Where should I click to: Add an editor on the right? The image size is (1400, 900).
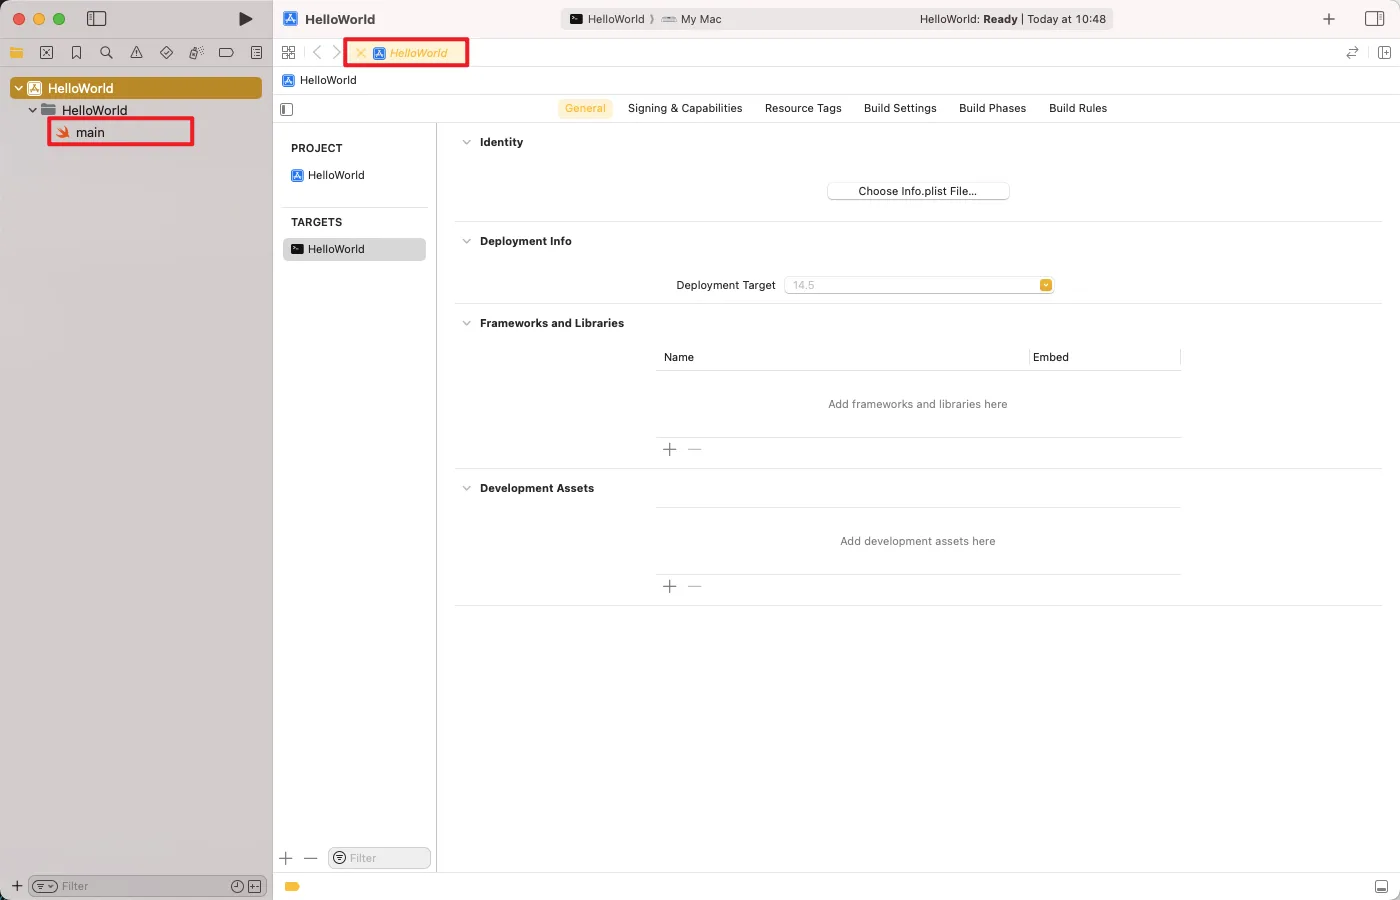click(x=1384, y=52)
